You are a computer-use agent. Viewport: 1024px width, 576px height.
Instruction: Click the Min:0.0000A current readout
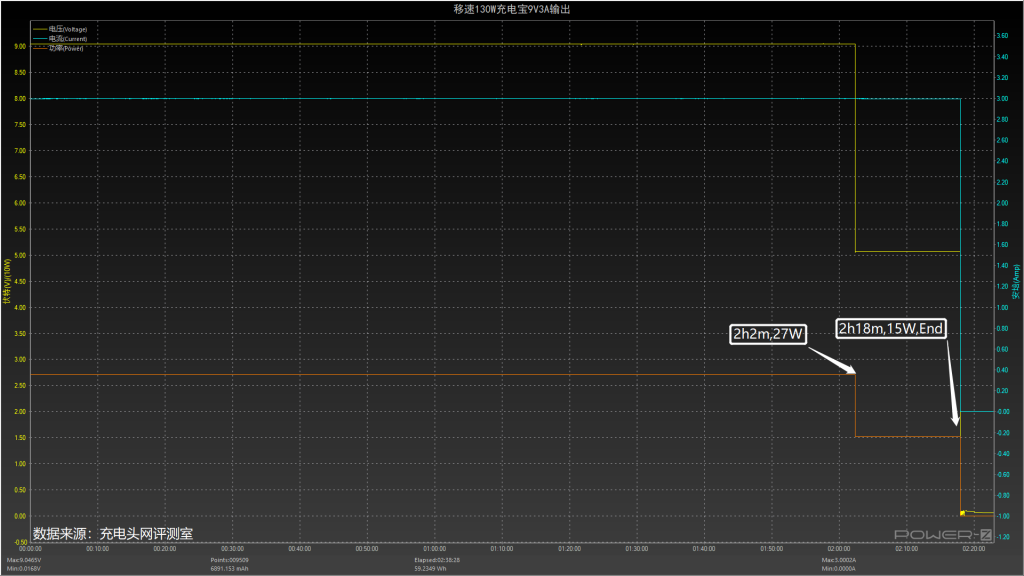pos(839,569)
